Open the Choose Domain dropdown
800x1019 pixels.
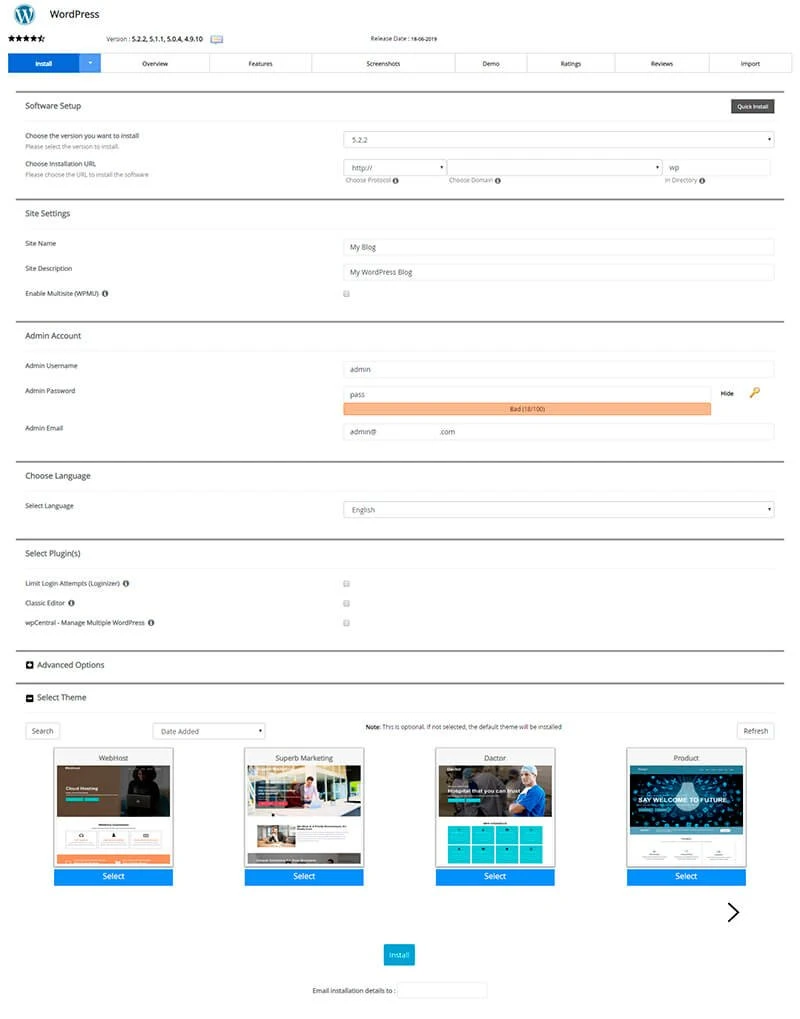click(554, 168)
